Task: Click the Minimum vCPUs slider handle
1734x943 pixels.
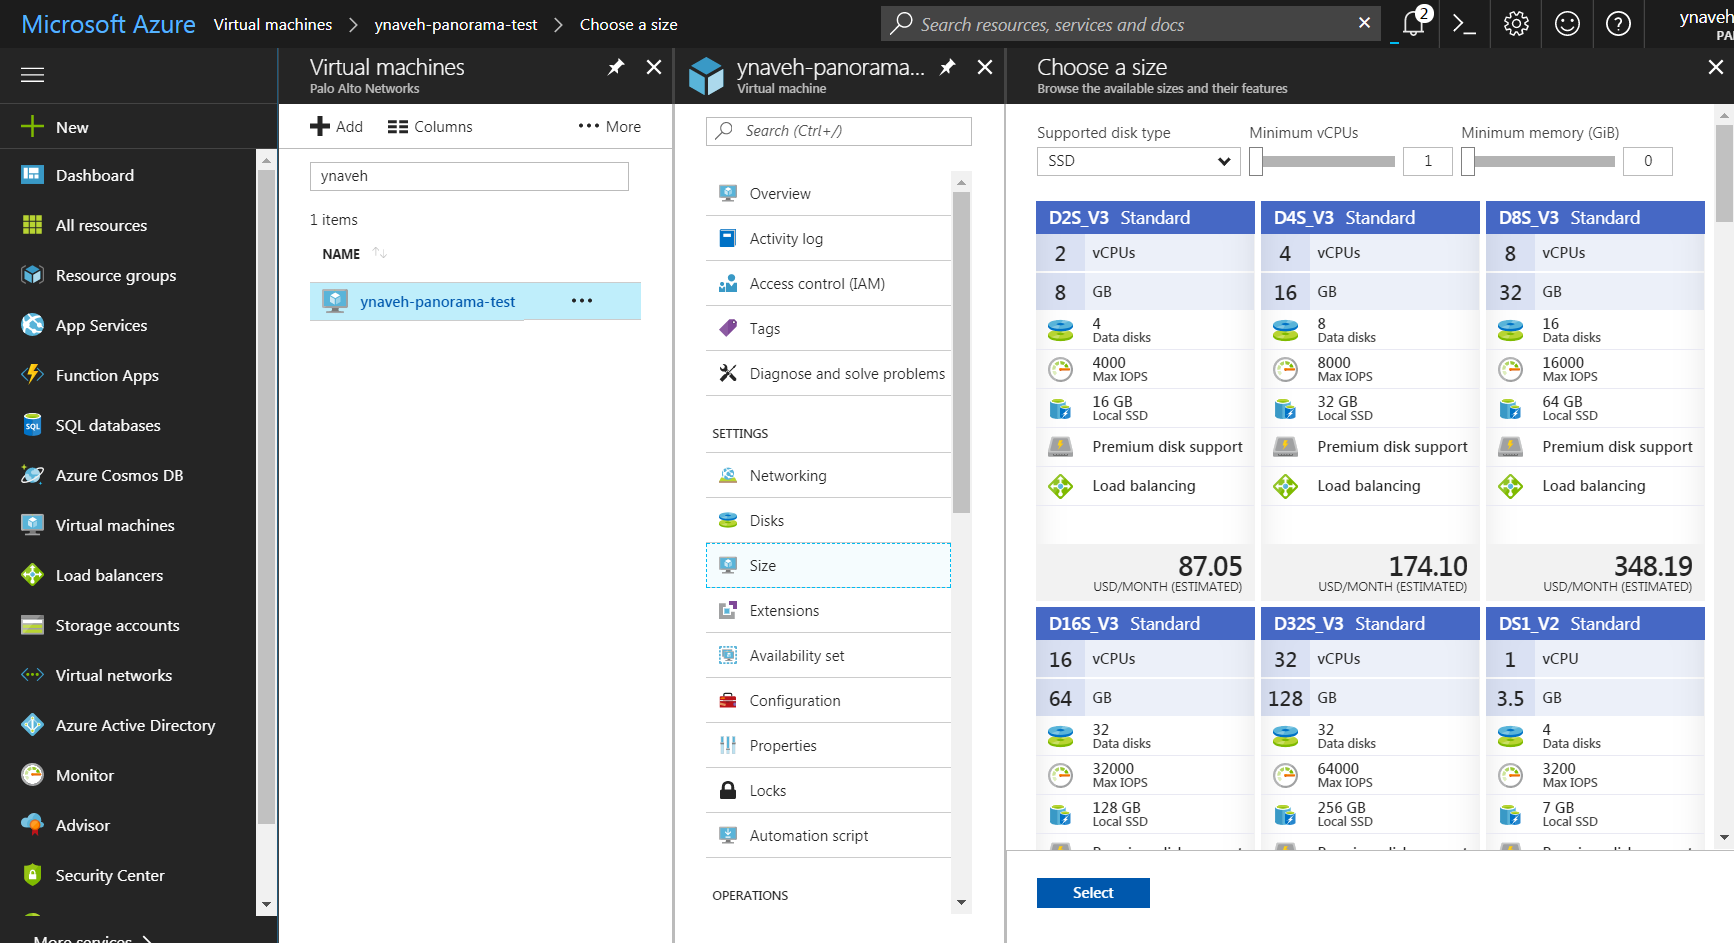Action: (1256, 161)
